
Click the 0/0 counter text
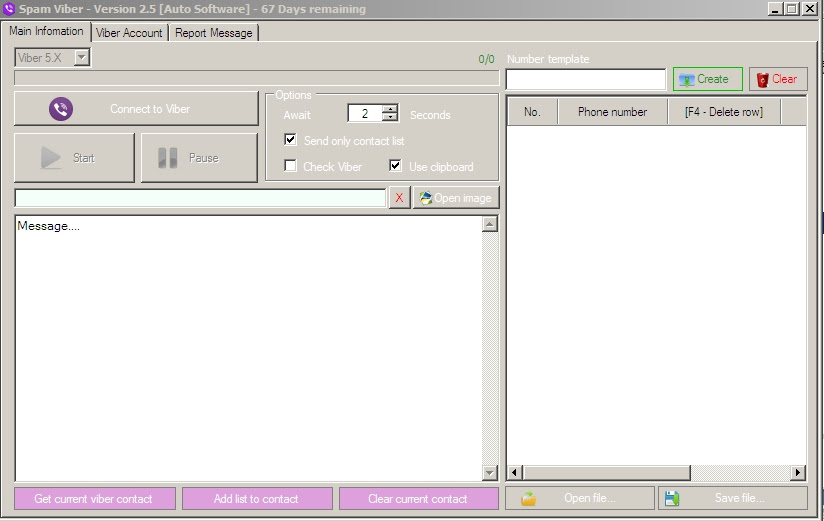pyautogui.click(x=486, y=59)
